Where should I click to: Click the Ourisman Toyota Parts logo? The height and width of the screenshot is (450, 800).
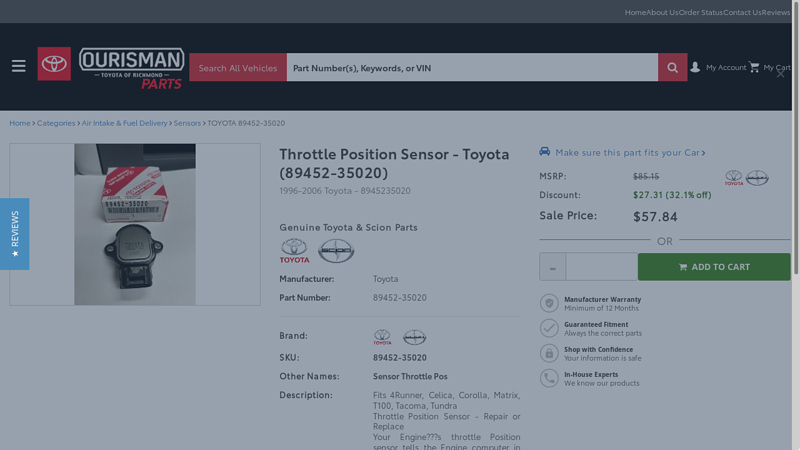(x=132, y=68)
